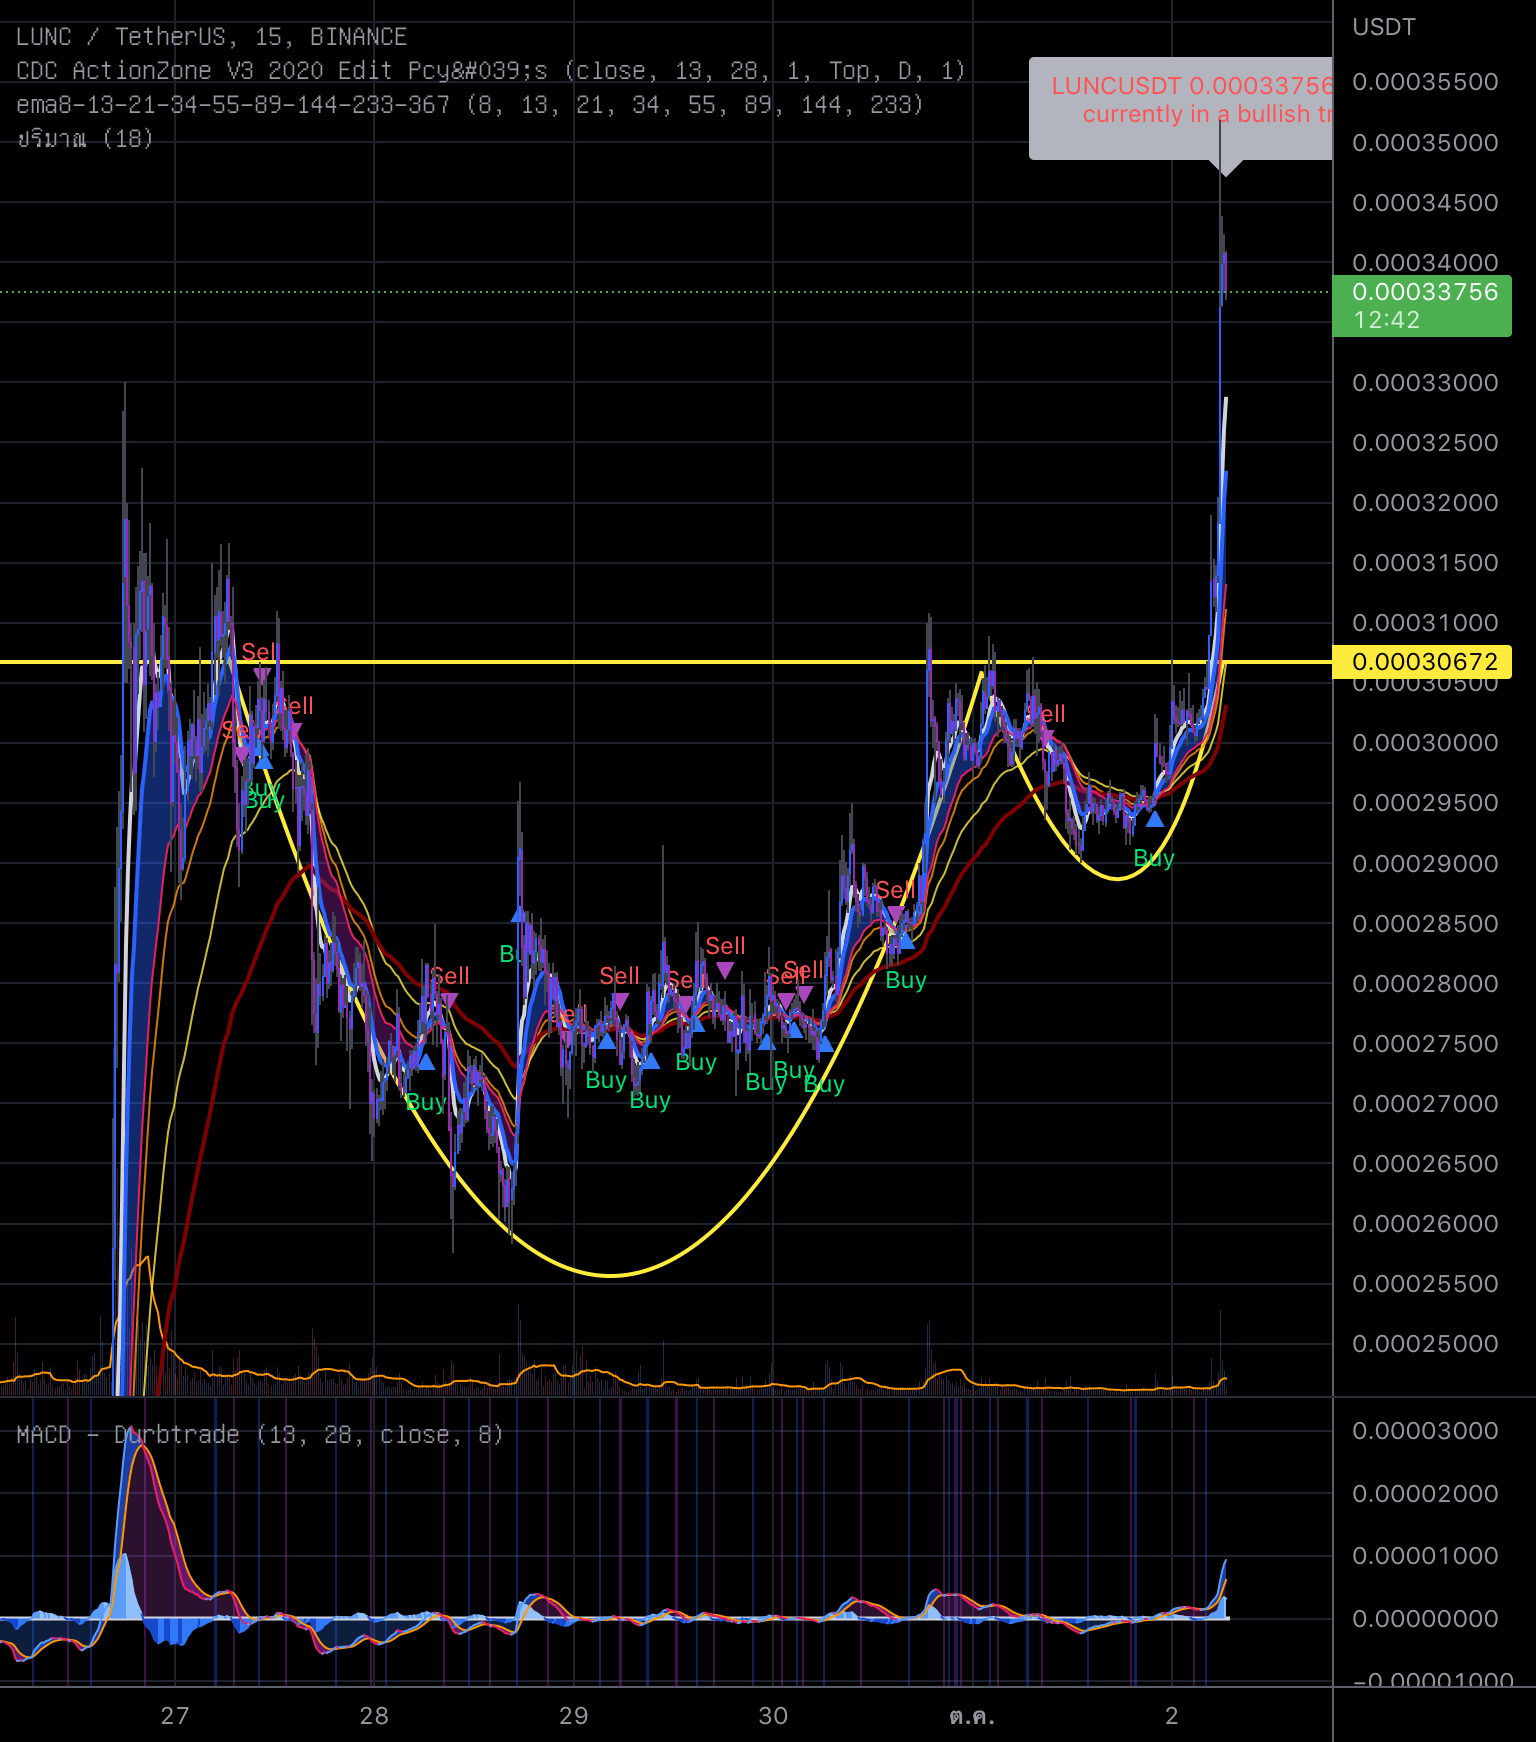Click the MACD axis value 0.00002000
Image resolution: width=1536 pixels, height=1742 pixels.
[x=1425, y=1494]
